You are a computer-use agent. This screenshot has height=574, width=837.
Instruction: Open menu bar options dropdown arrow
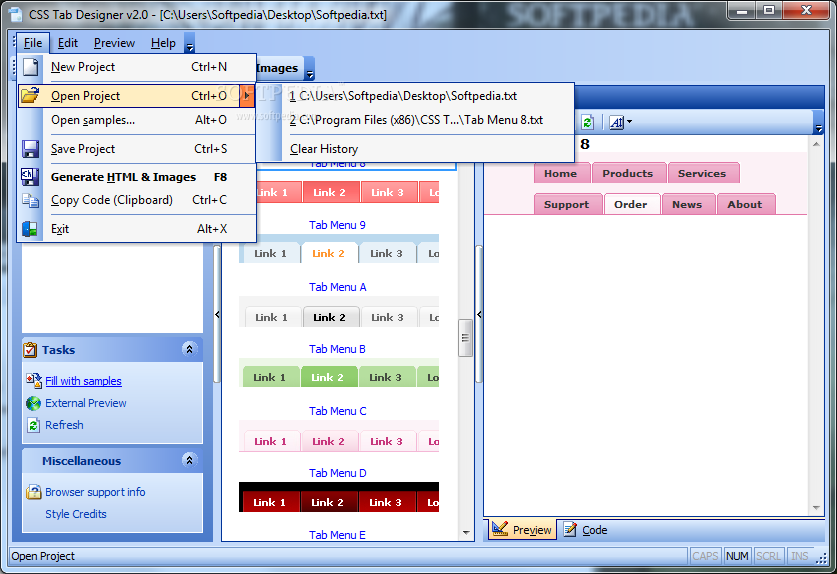pyautogui.click(x=189, y=44)
